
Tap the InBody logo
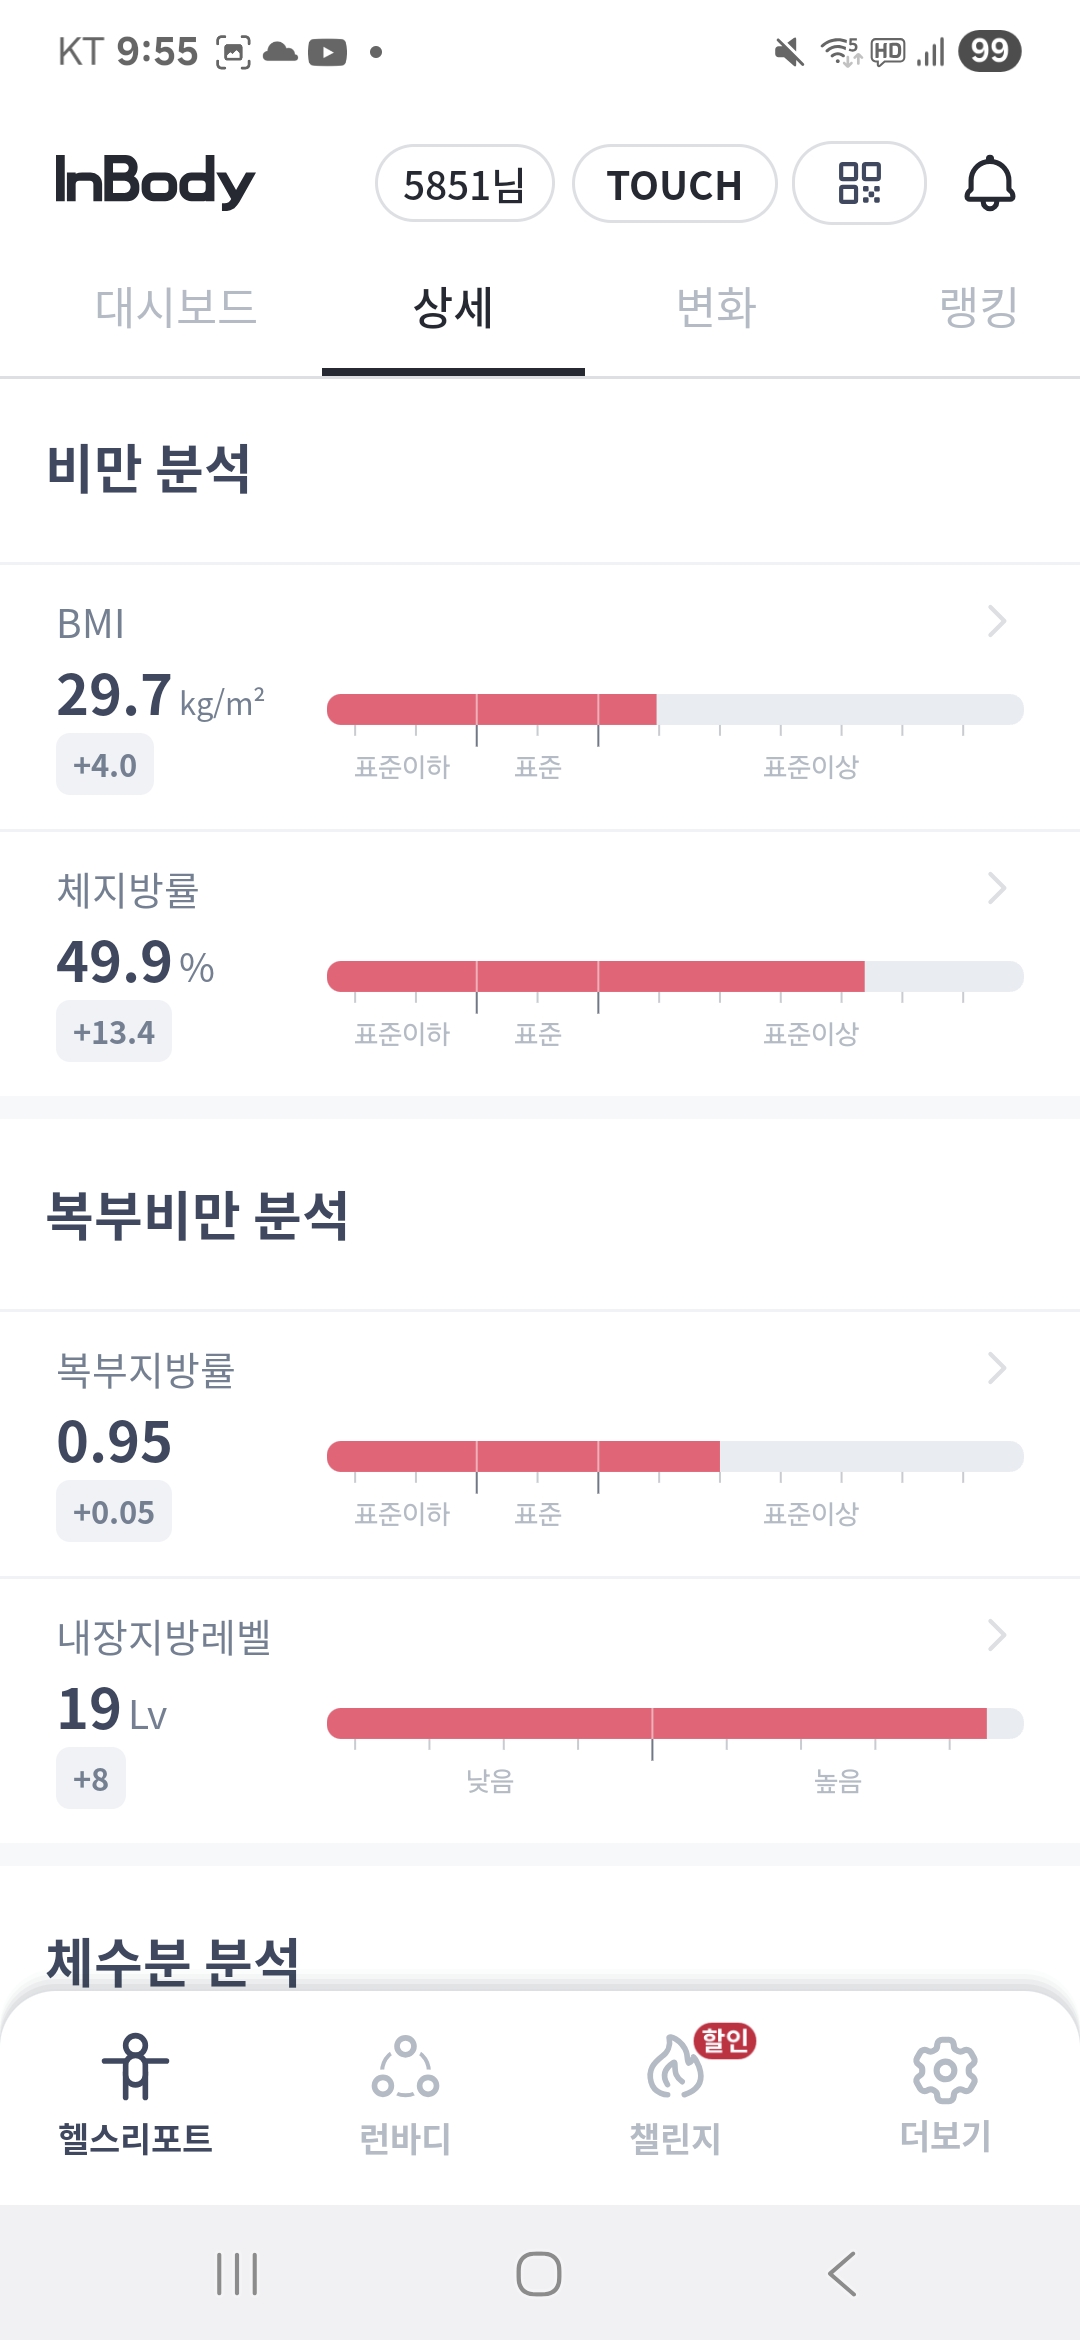pyautogui.click(x=155, y=181)
